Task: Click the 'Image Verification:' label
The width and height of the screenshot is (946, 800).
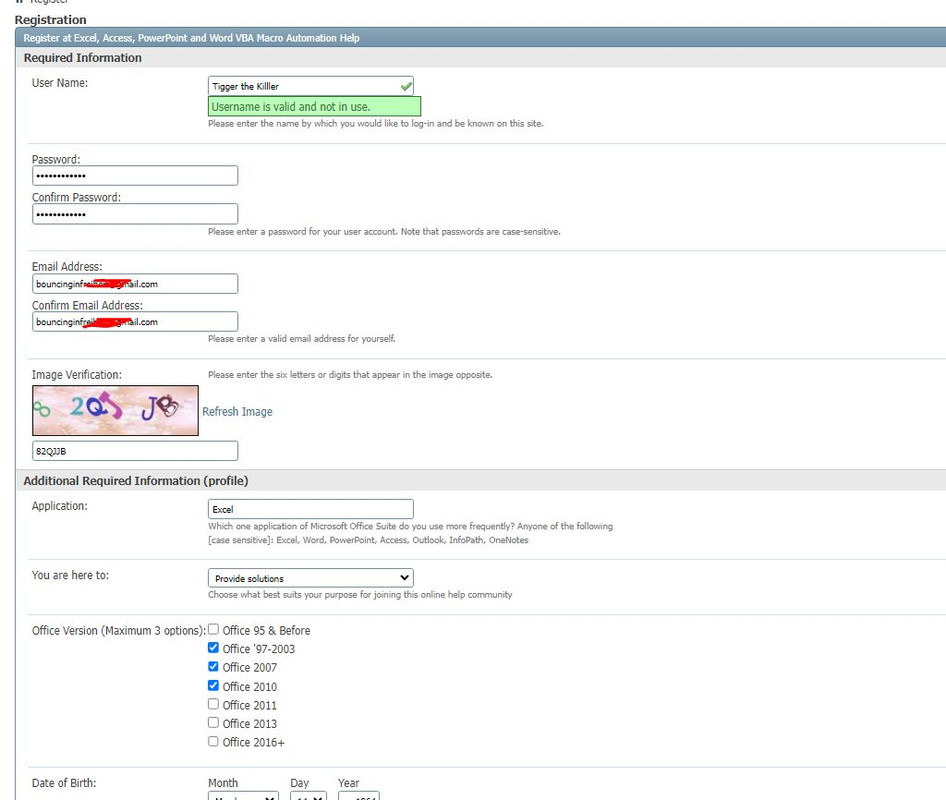Action: pyautogui.click(x=77, y=375)
